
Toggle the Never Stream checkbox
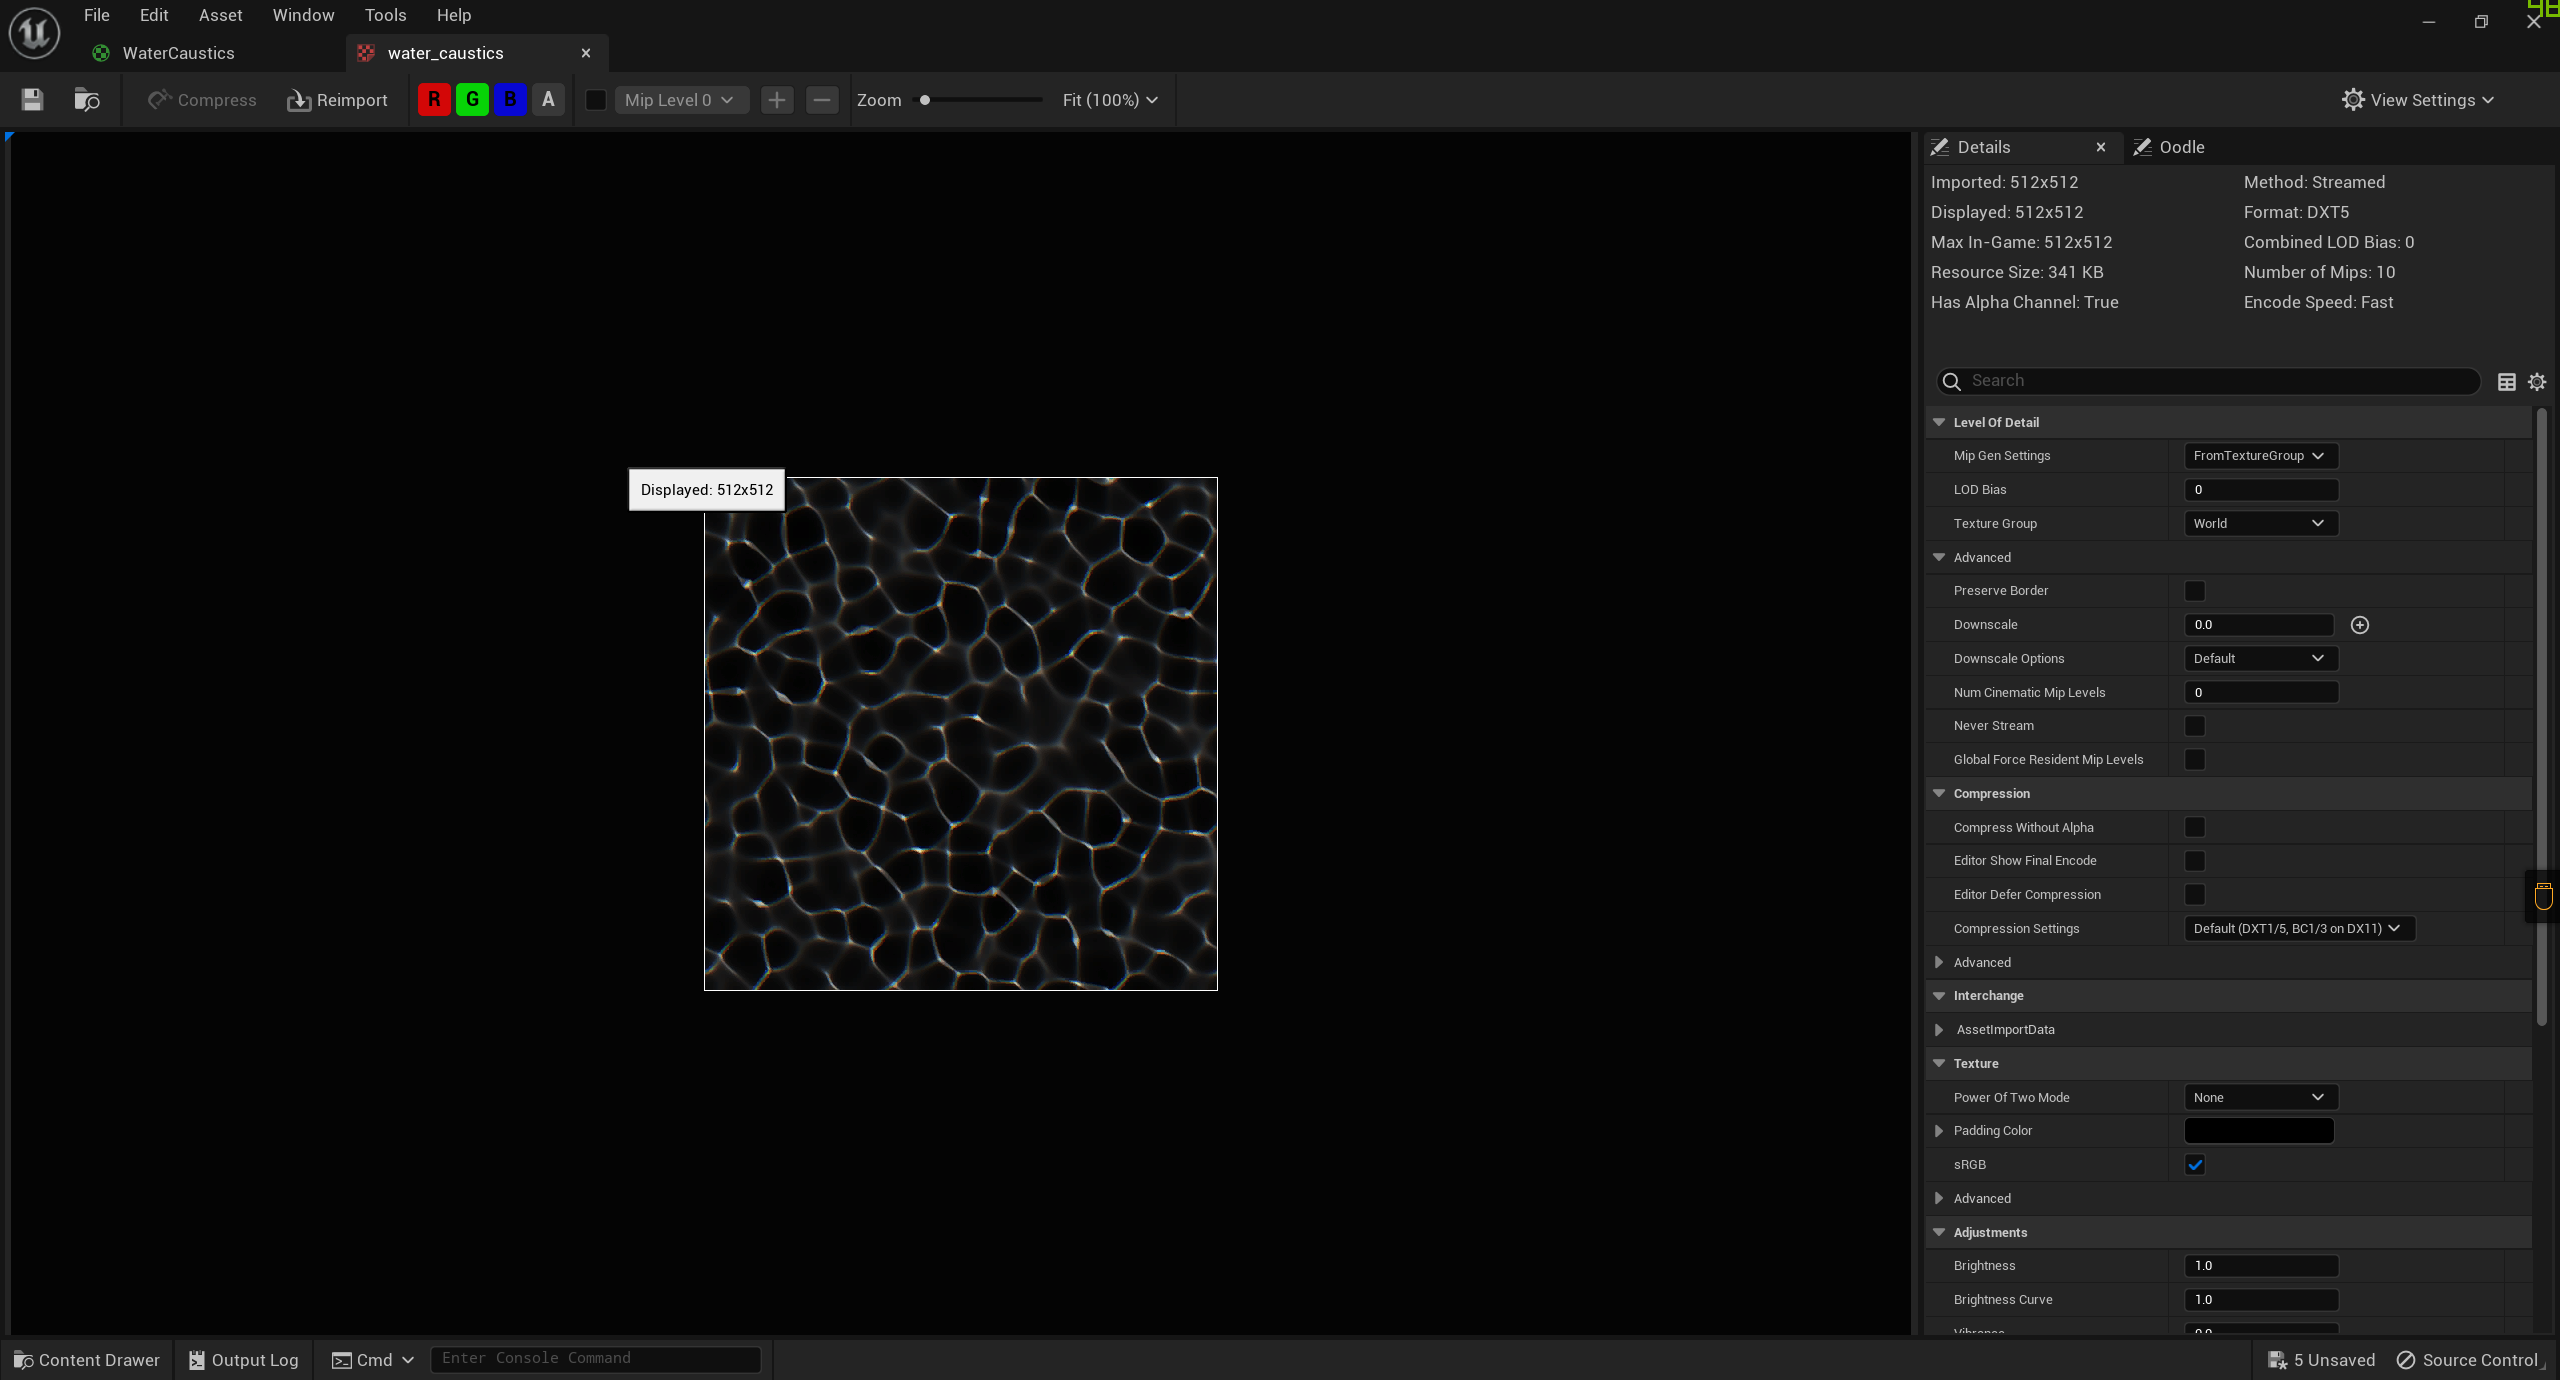[2194, 726]
